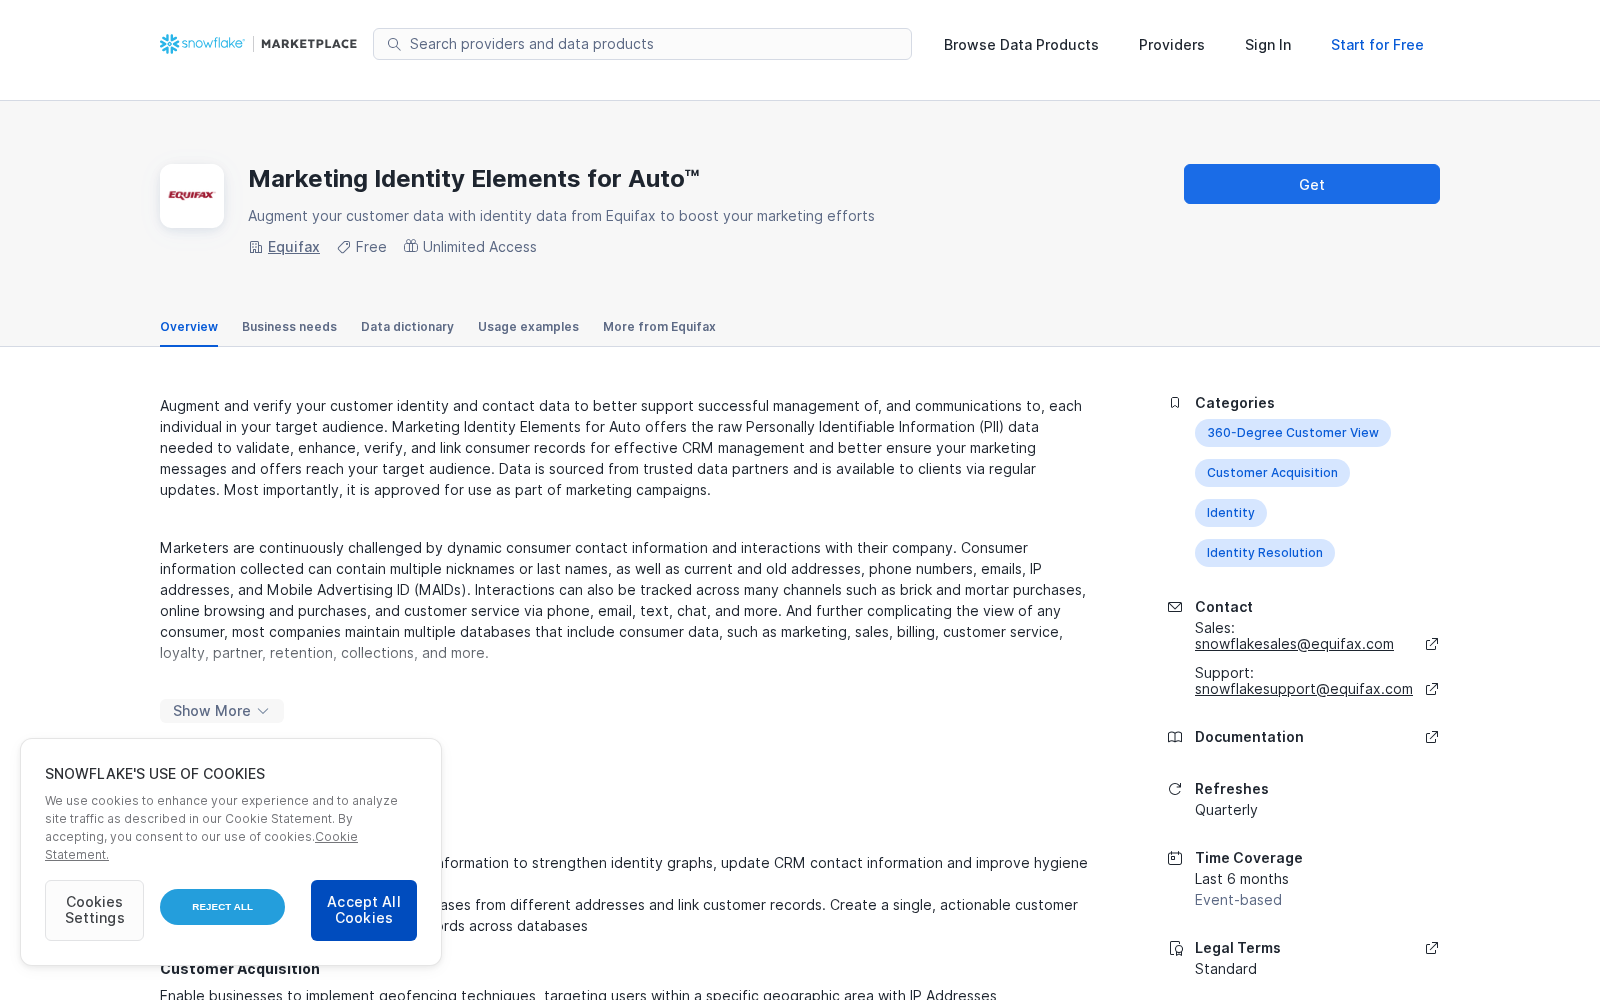This screenshot has width=1600, height=1000.
Task: Click the 'Event-based' text
Action: (1238, 900)
